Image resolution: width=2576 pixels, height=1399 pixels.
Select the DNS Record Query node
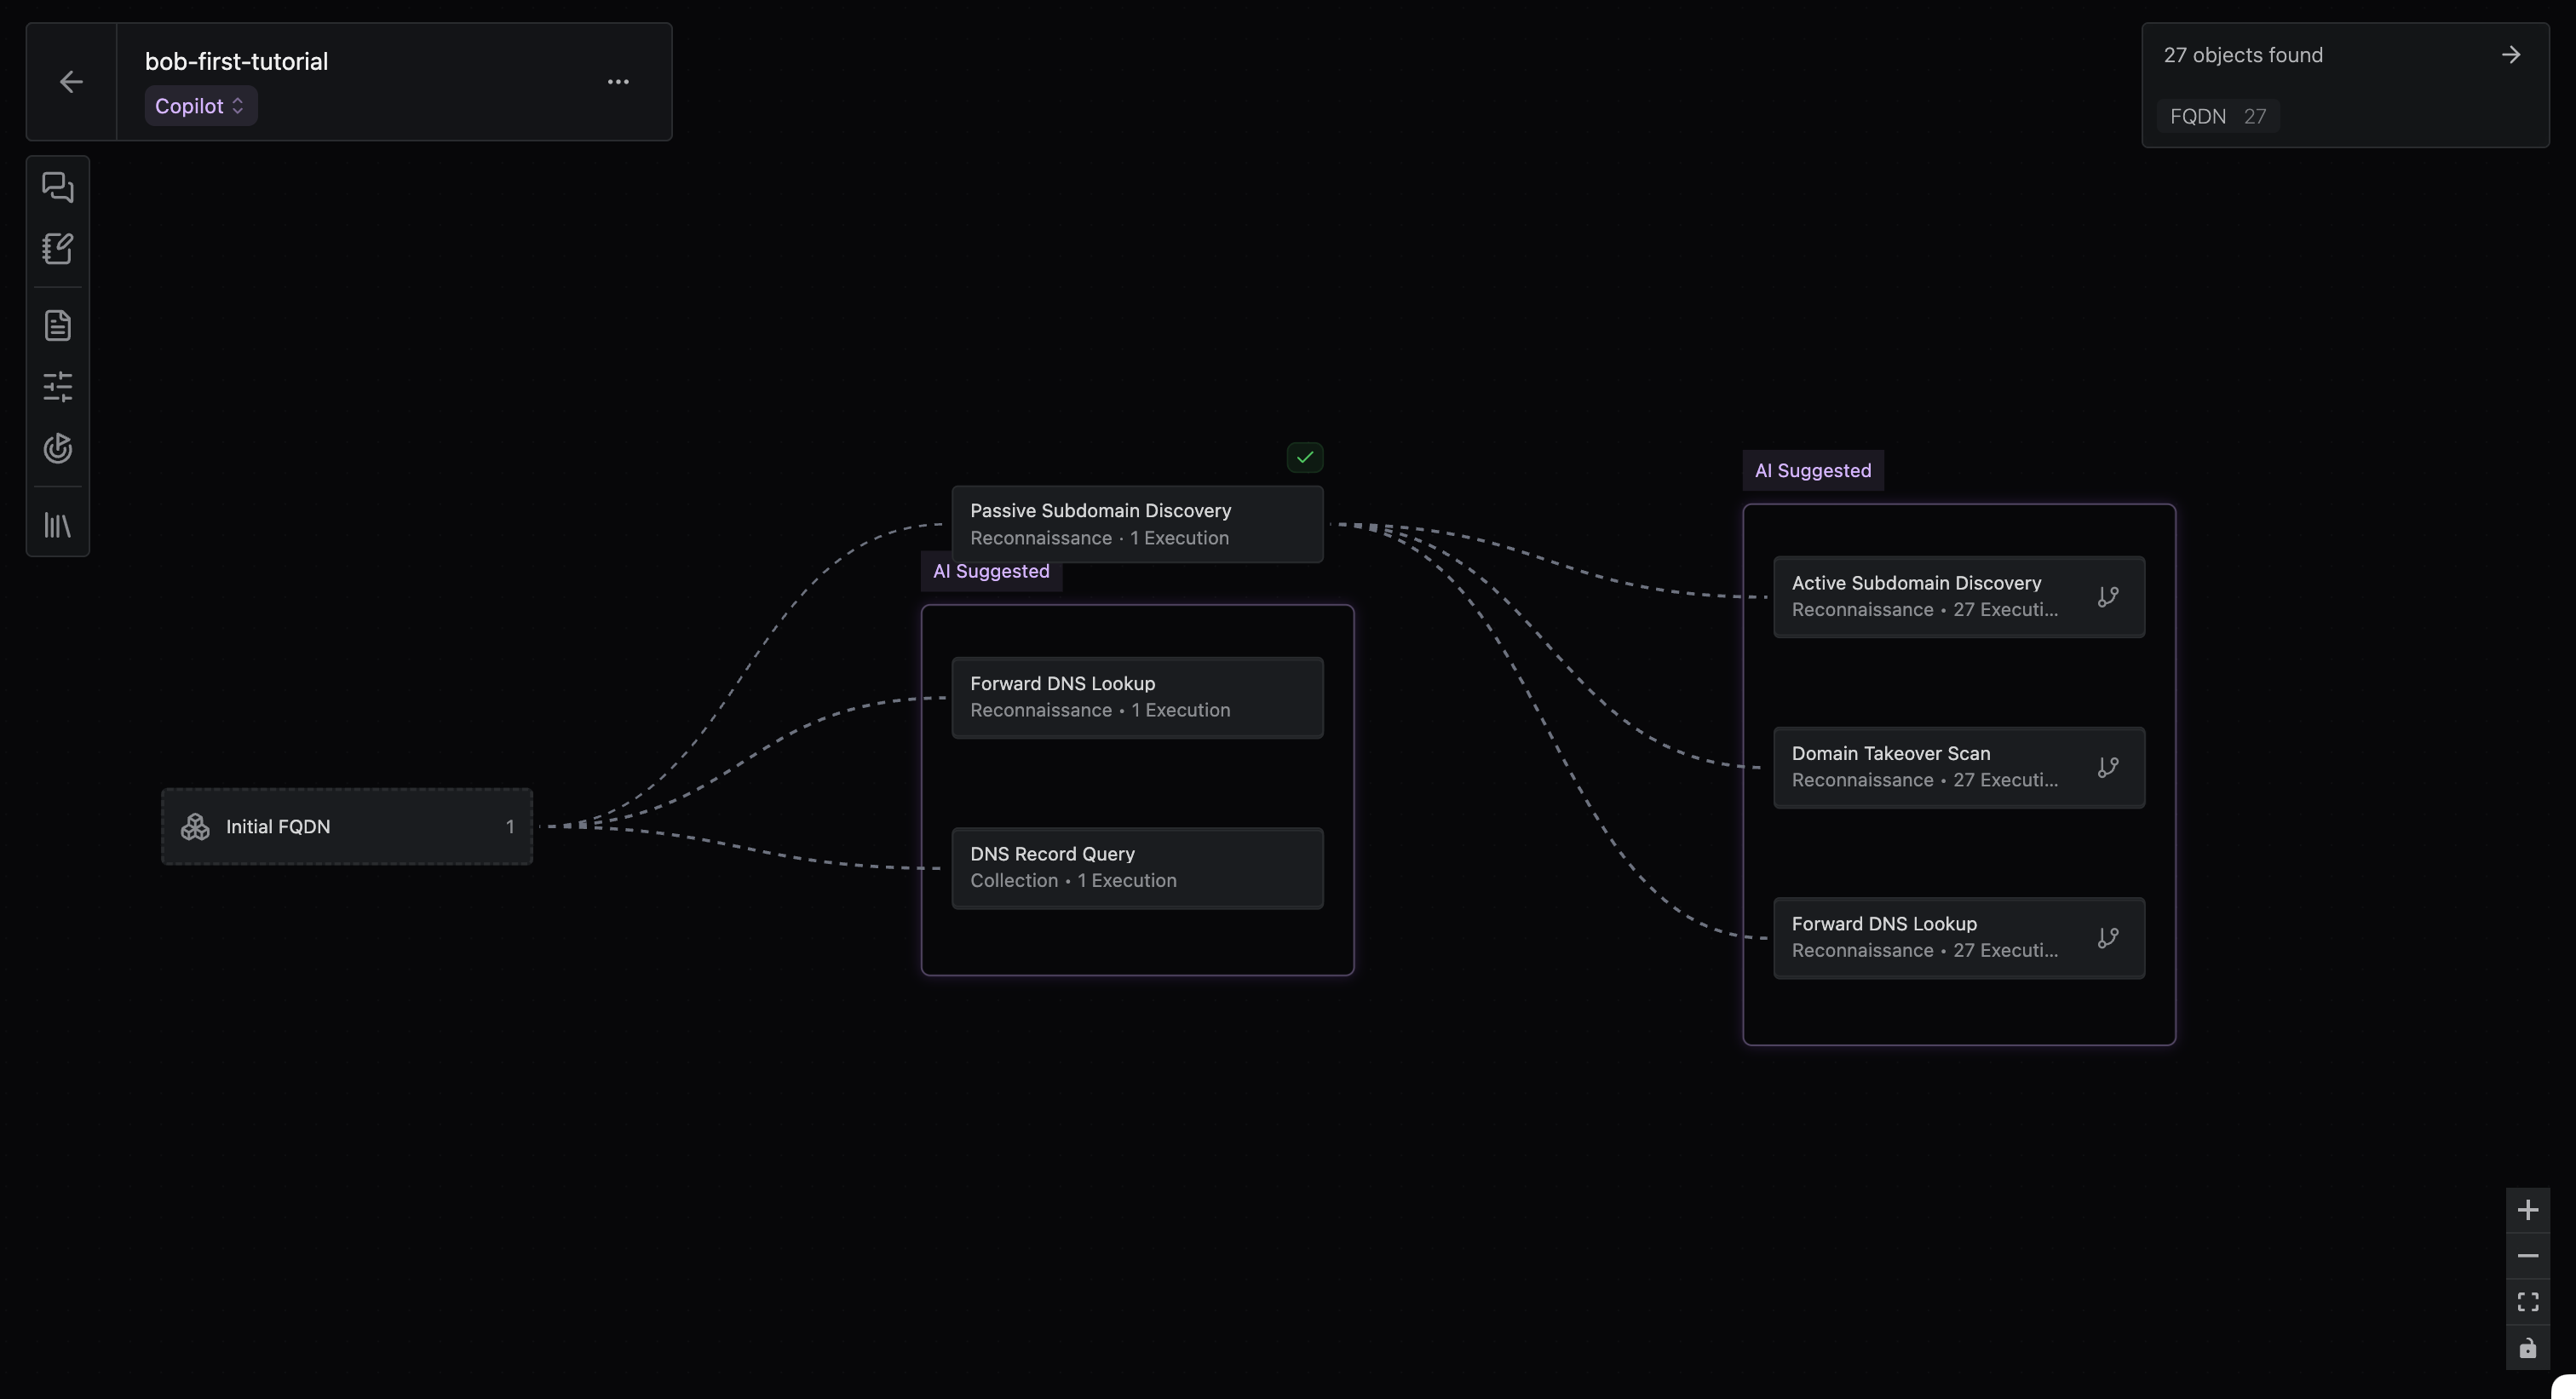tap(1137, 867)
